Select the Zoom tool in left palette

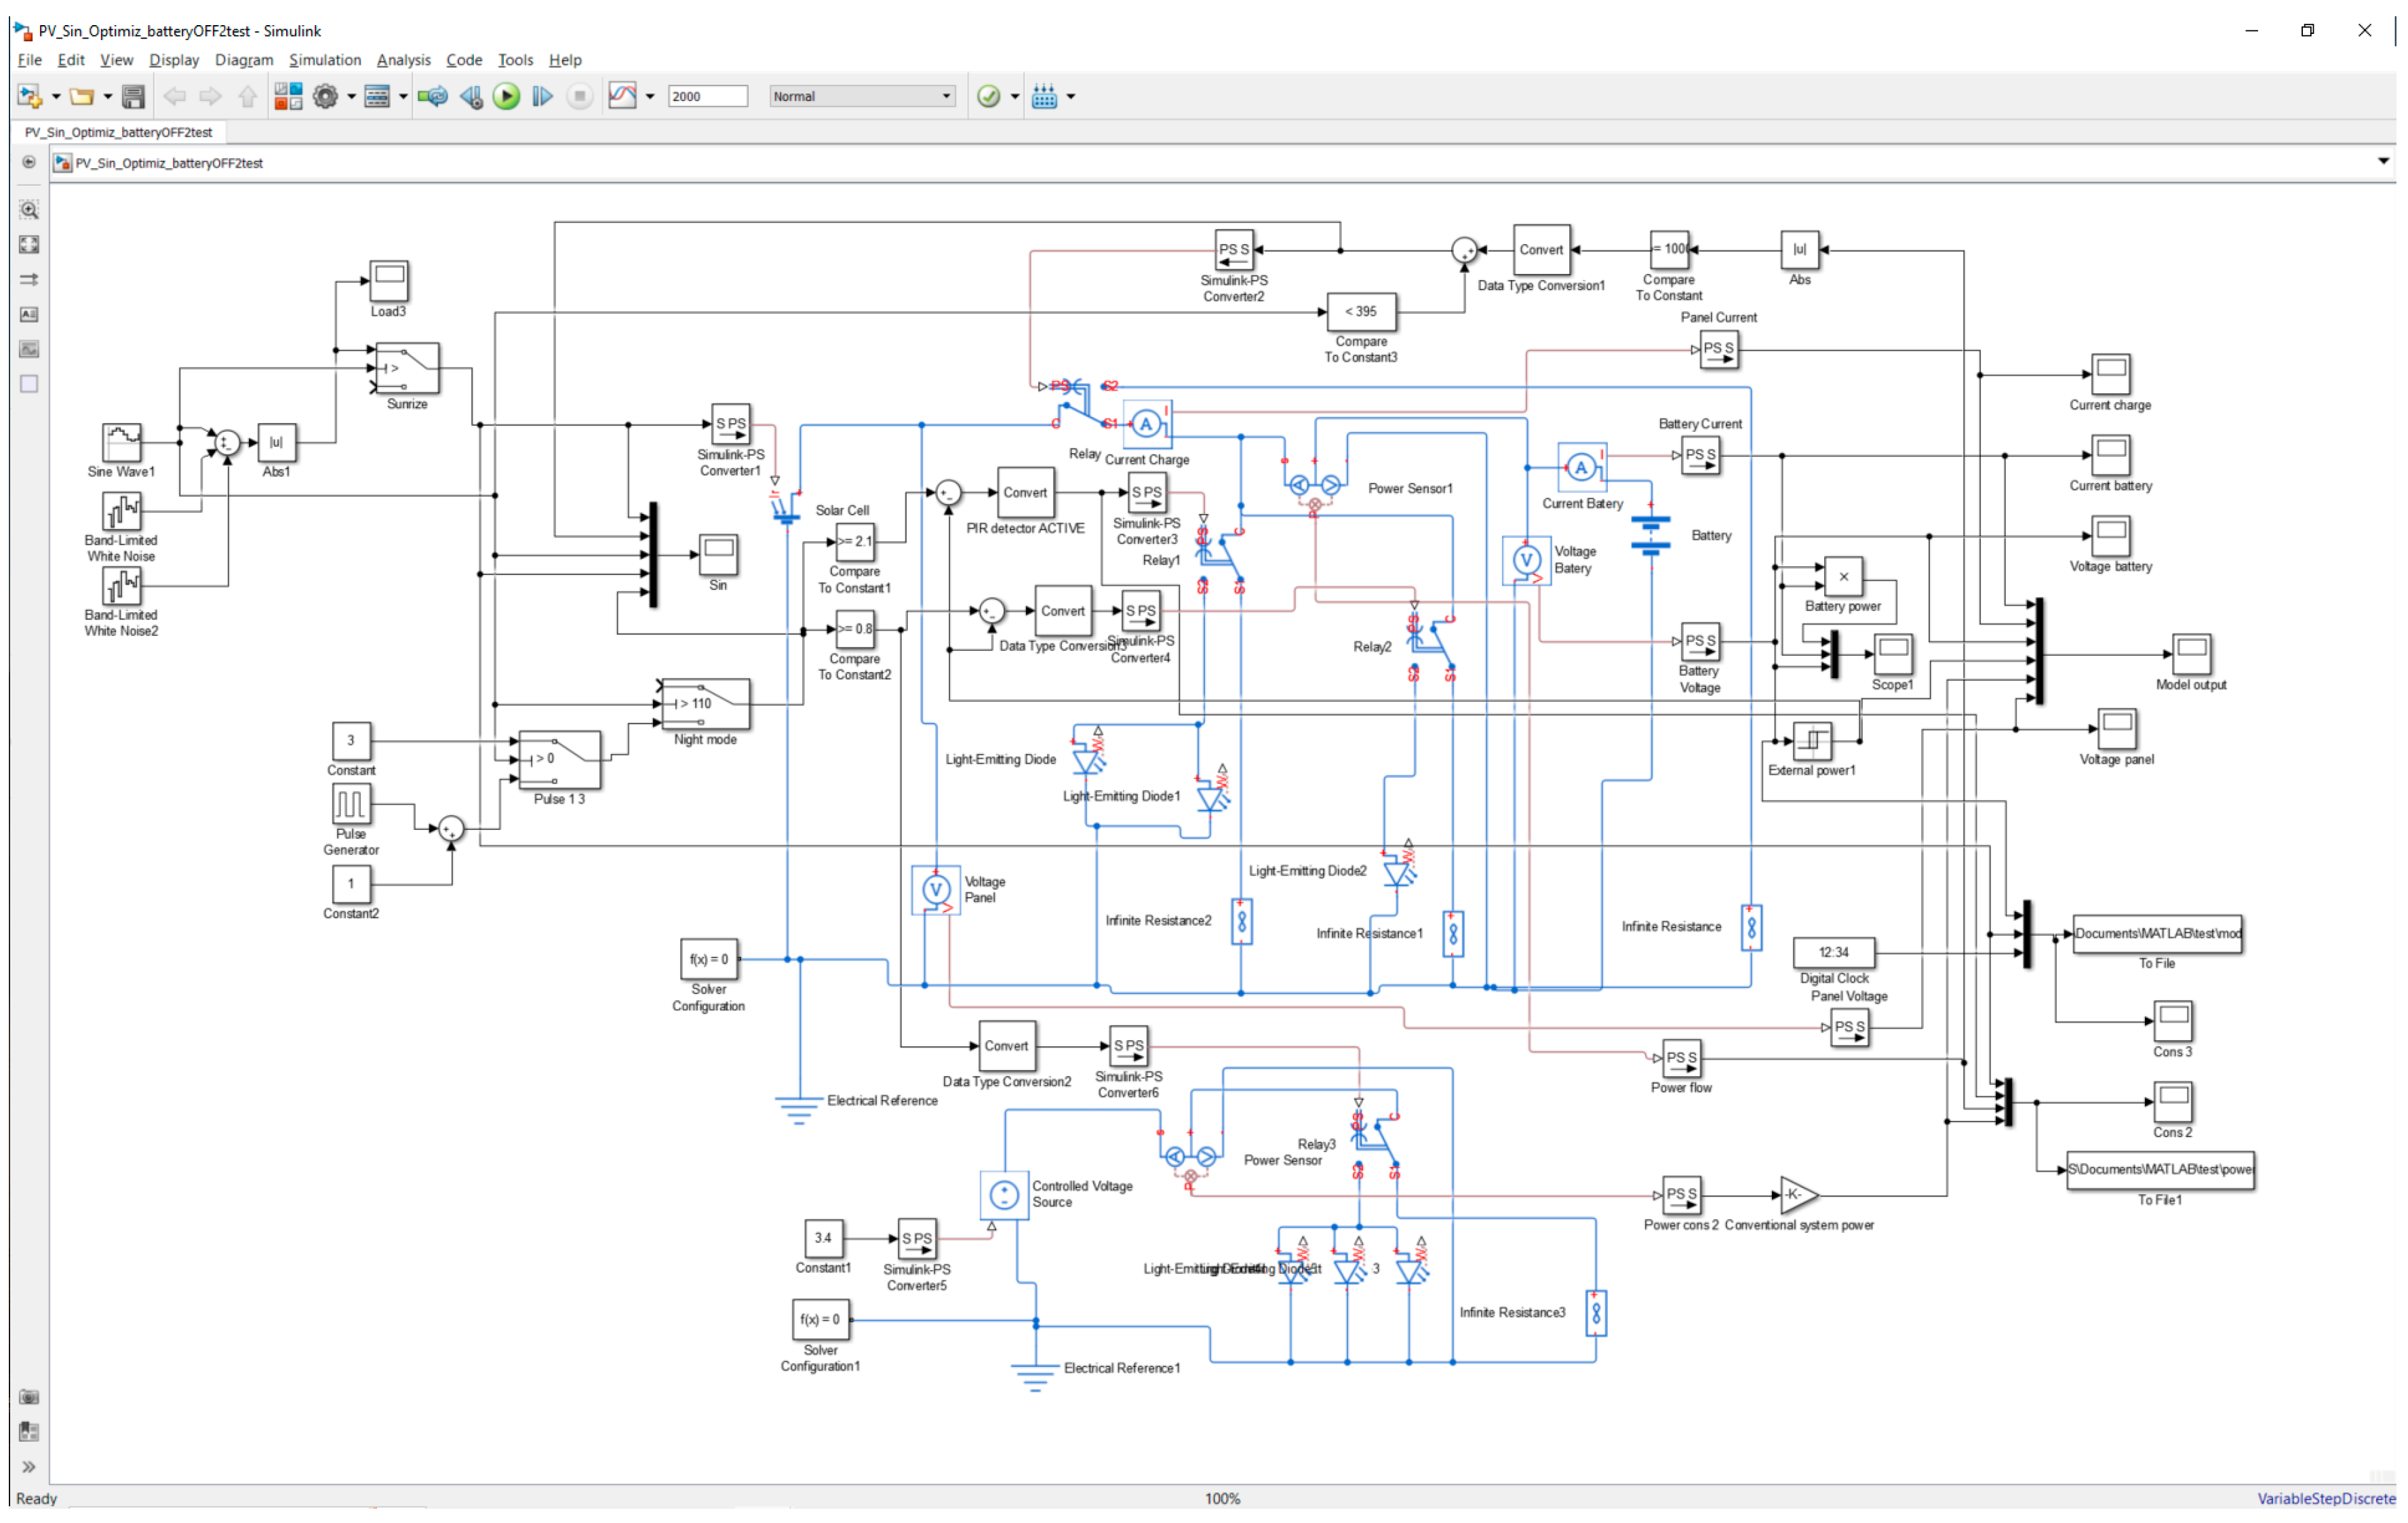coord(29,210)
